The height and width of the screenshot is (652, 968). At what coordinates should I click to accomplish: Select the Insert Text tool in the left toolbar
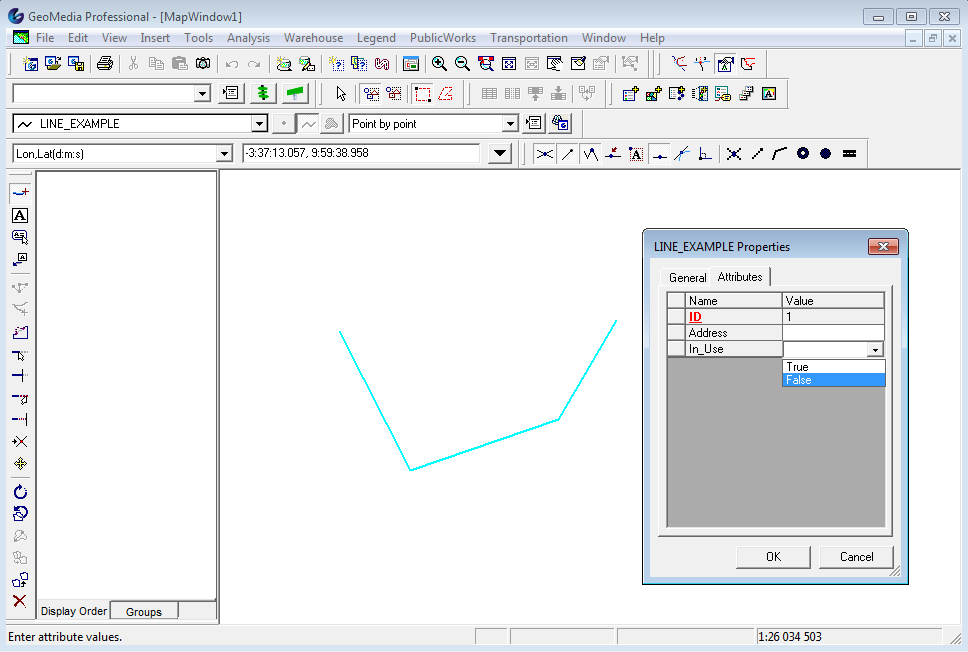(18, 215)
